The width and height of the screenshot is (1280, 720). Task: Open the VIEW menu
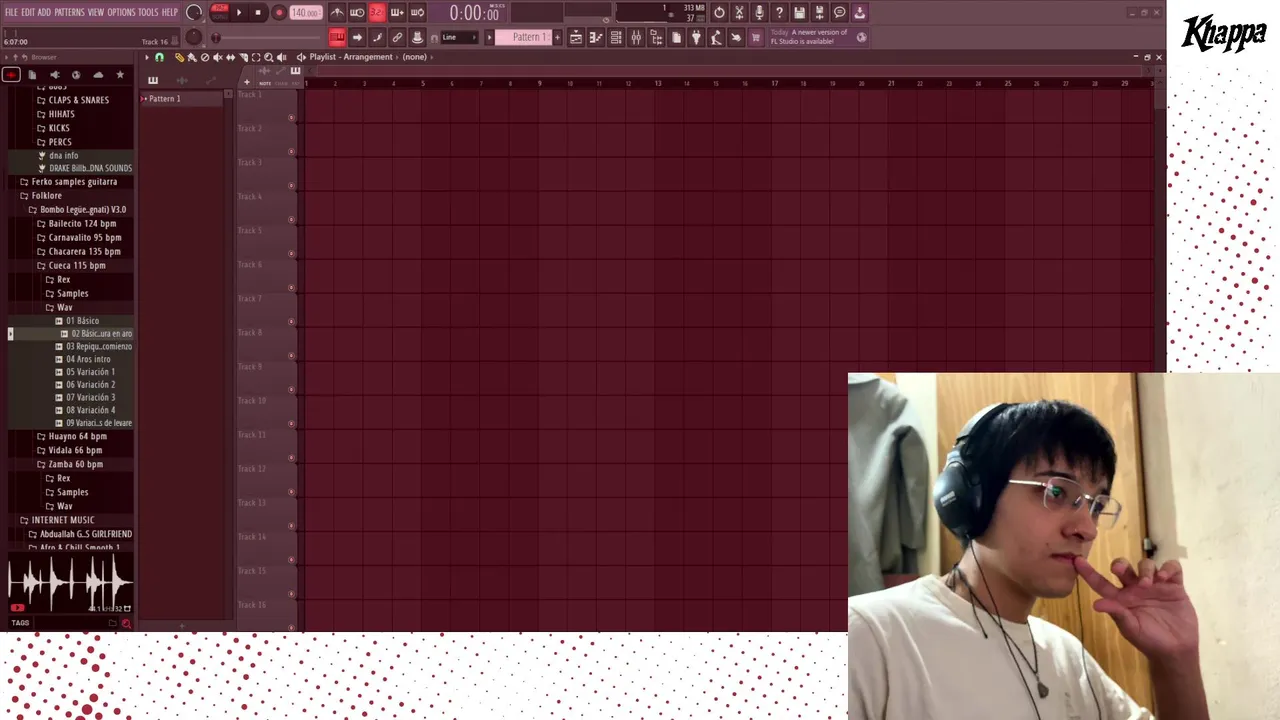point(96,12)
